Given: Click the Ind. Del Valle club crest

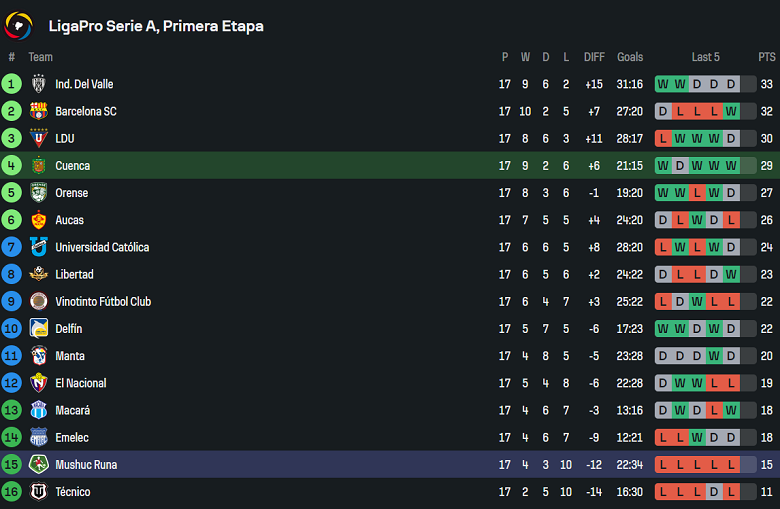Looking at the screenshot, I should click(39, 84).
